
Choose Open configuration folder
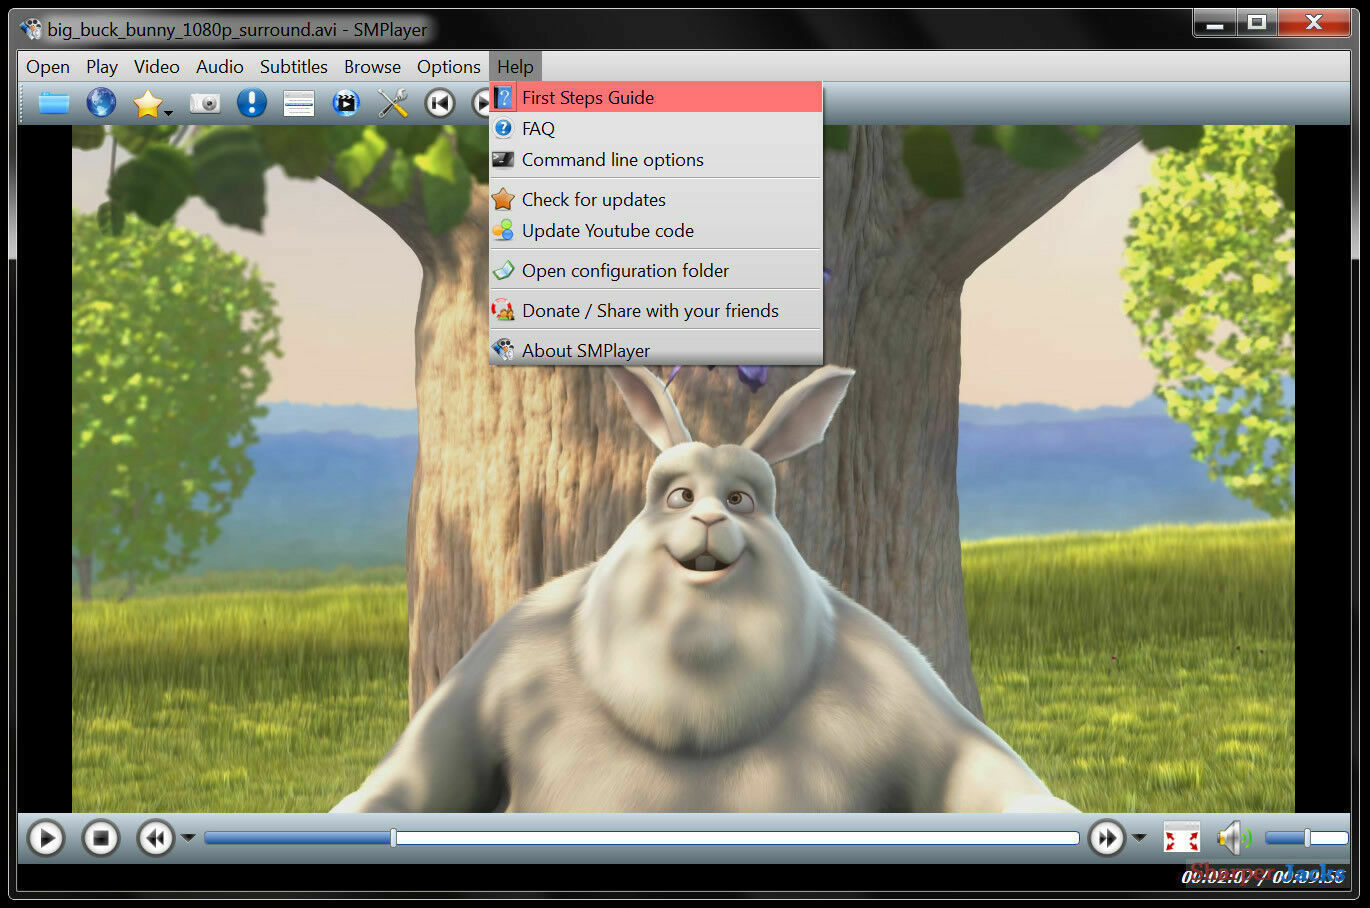coord(656,270)
